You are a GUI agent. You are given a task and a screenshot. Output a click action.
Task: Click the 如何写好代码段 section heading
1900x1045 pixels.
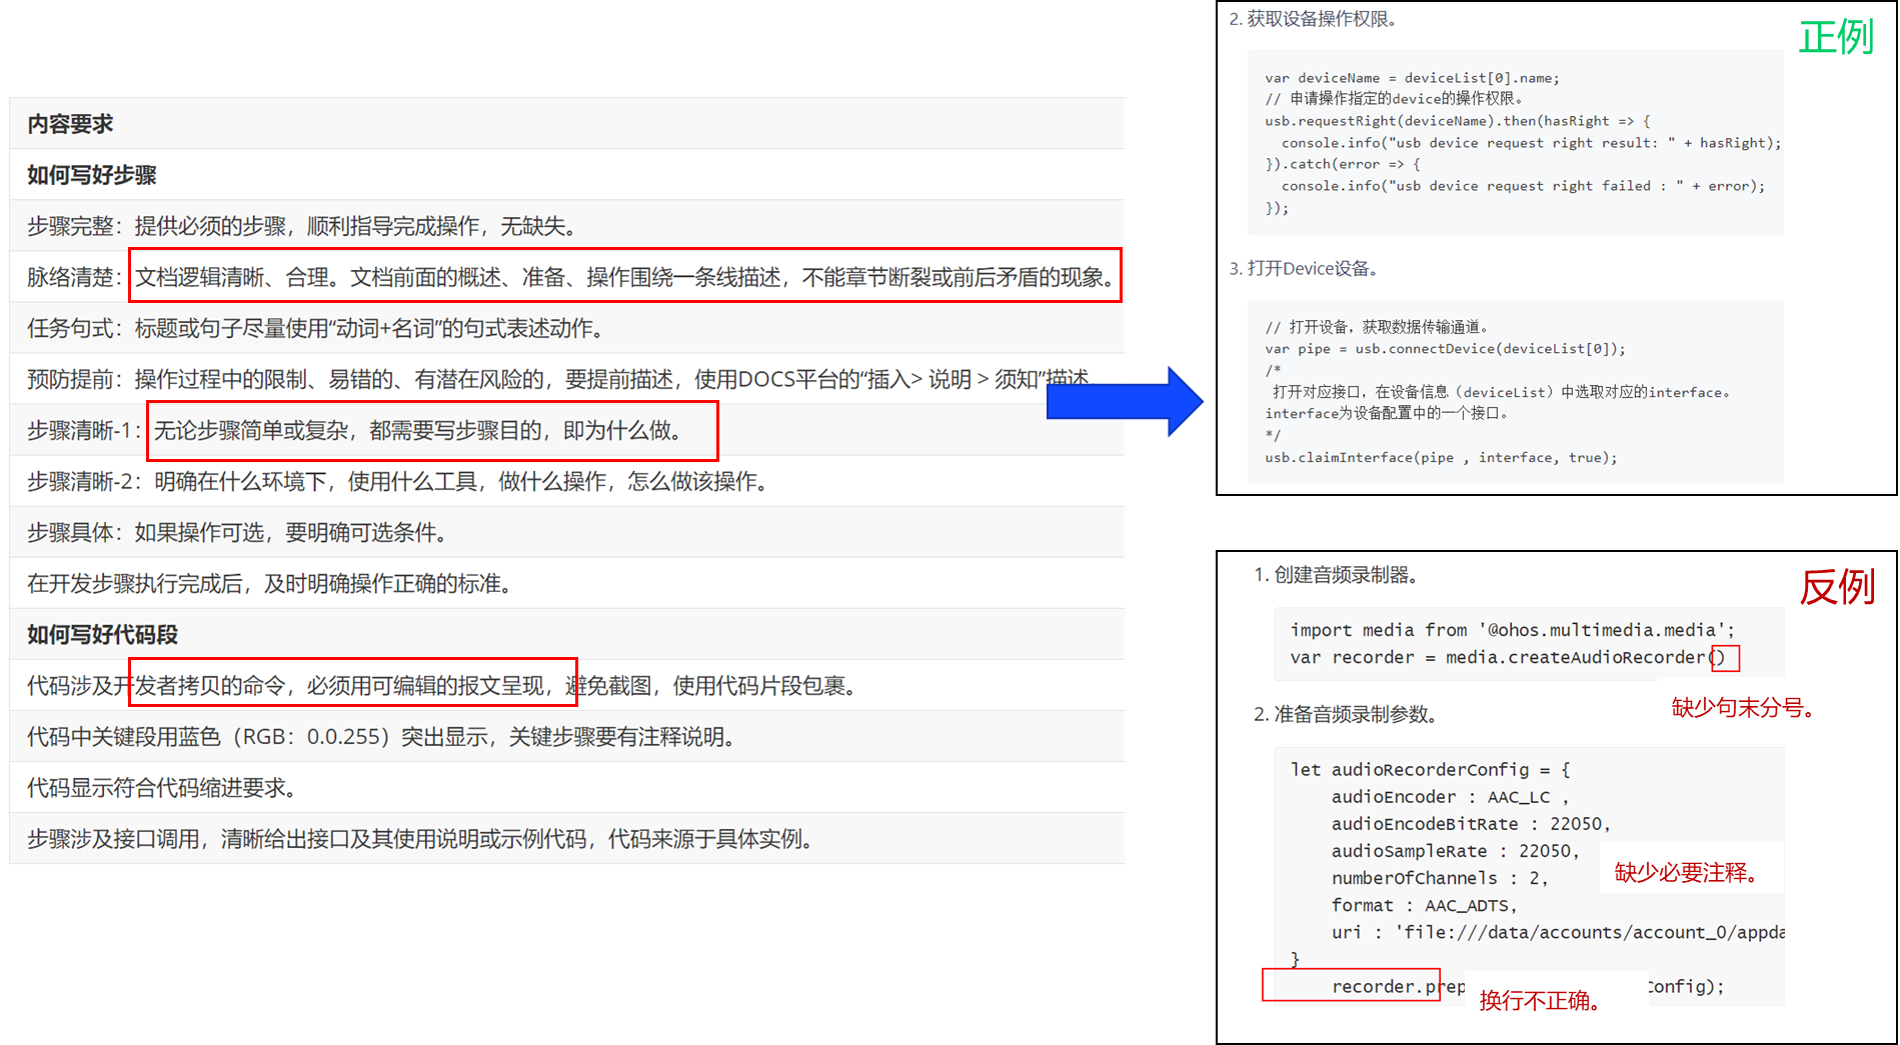pyautogui.click(x=102, y=634)
